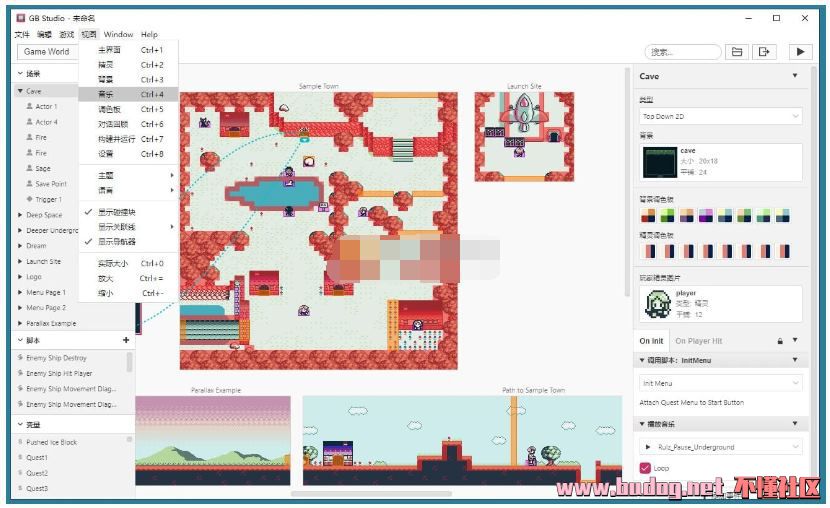Select the first background palette swatch
This screenshot has height=508, width=830.
[646, 215]
